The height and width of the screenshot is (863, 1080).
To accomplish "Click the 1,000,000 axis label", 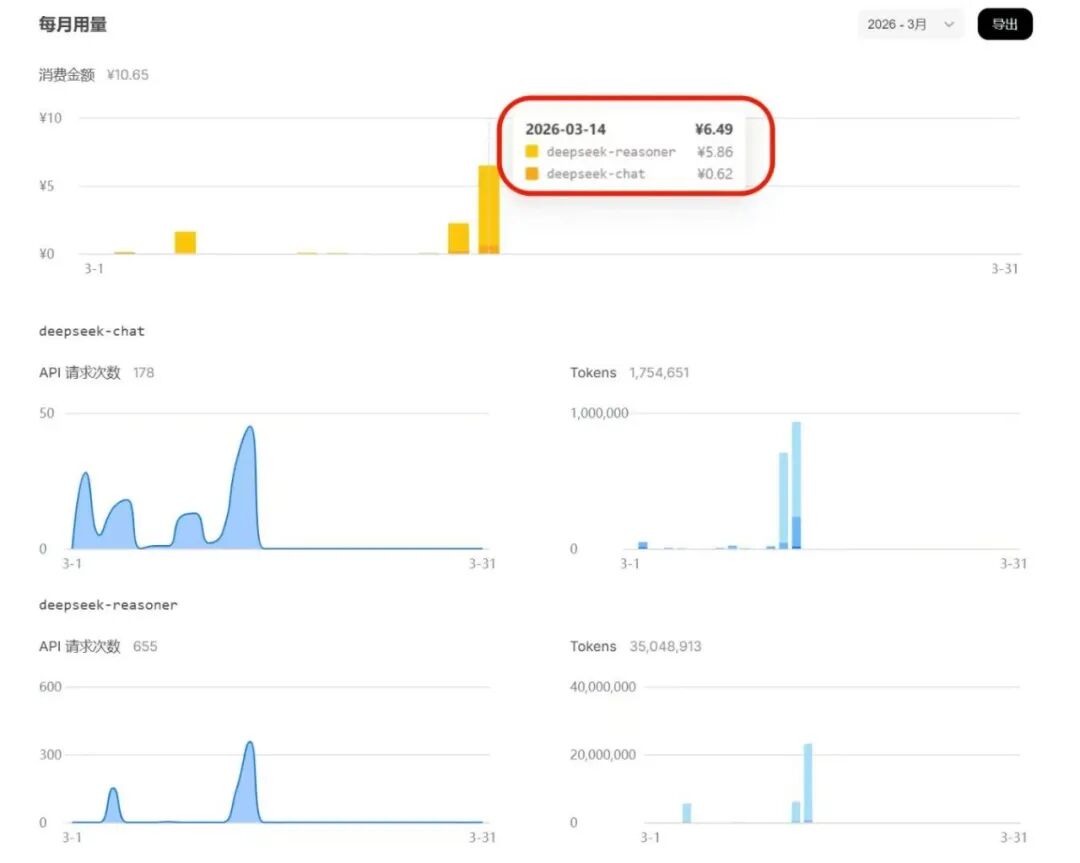I will coord(599,413).
